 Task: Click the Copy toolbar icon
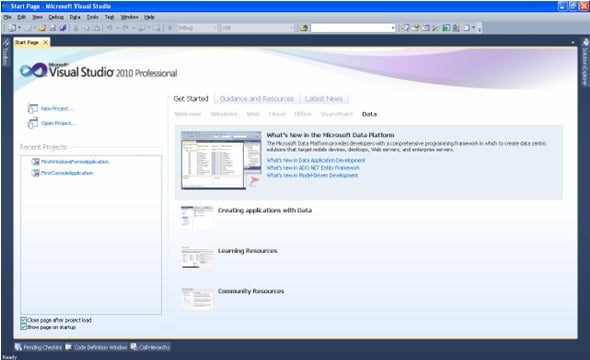86,28
